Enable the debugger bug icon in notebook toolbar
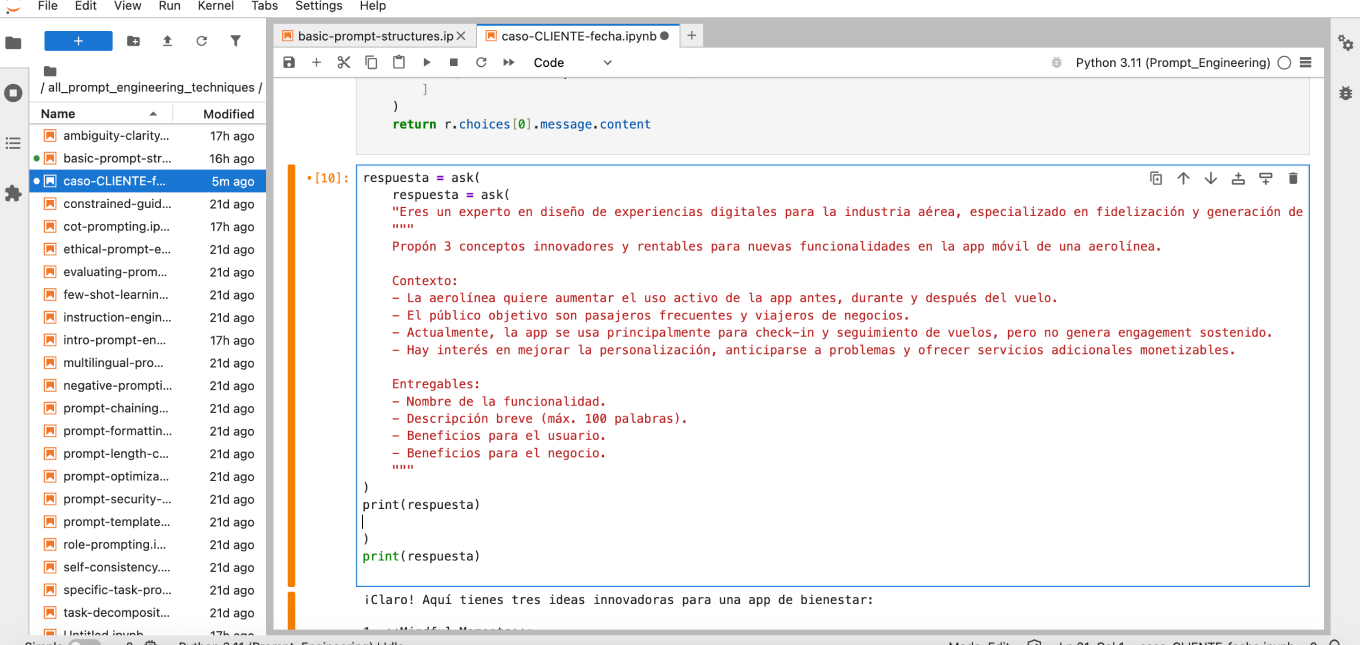Screen dimensions: 1360x645 [1056, 62]
